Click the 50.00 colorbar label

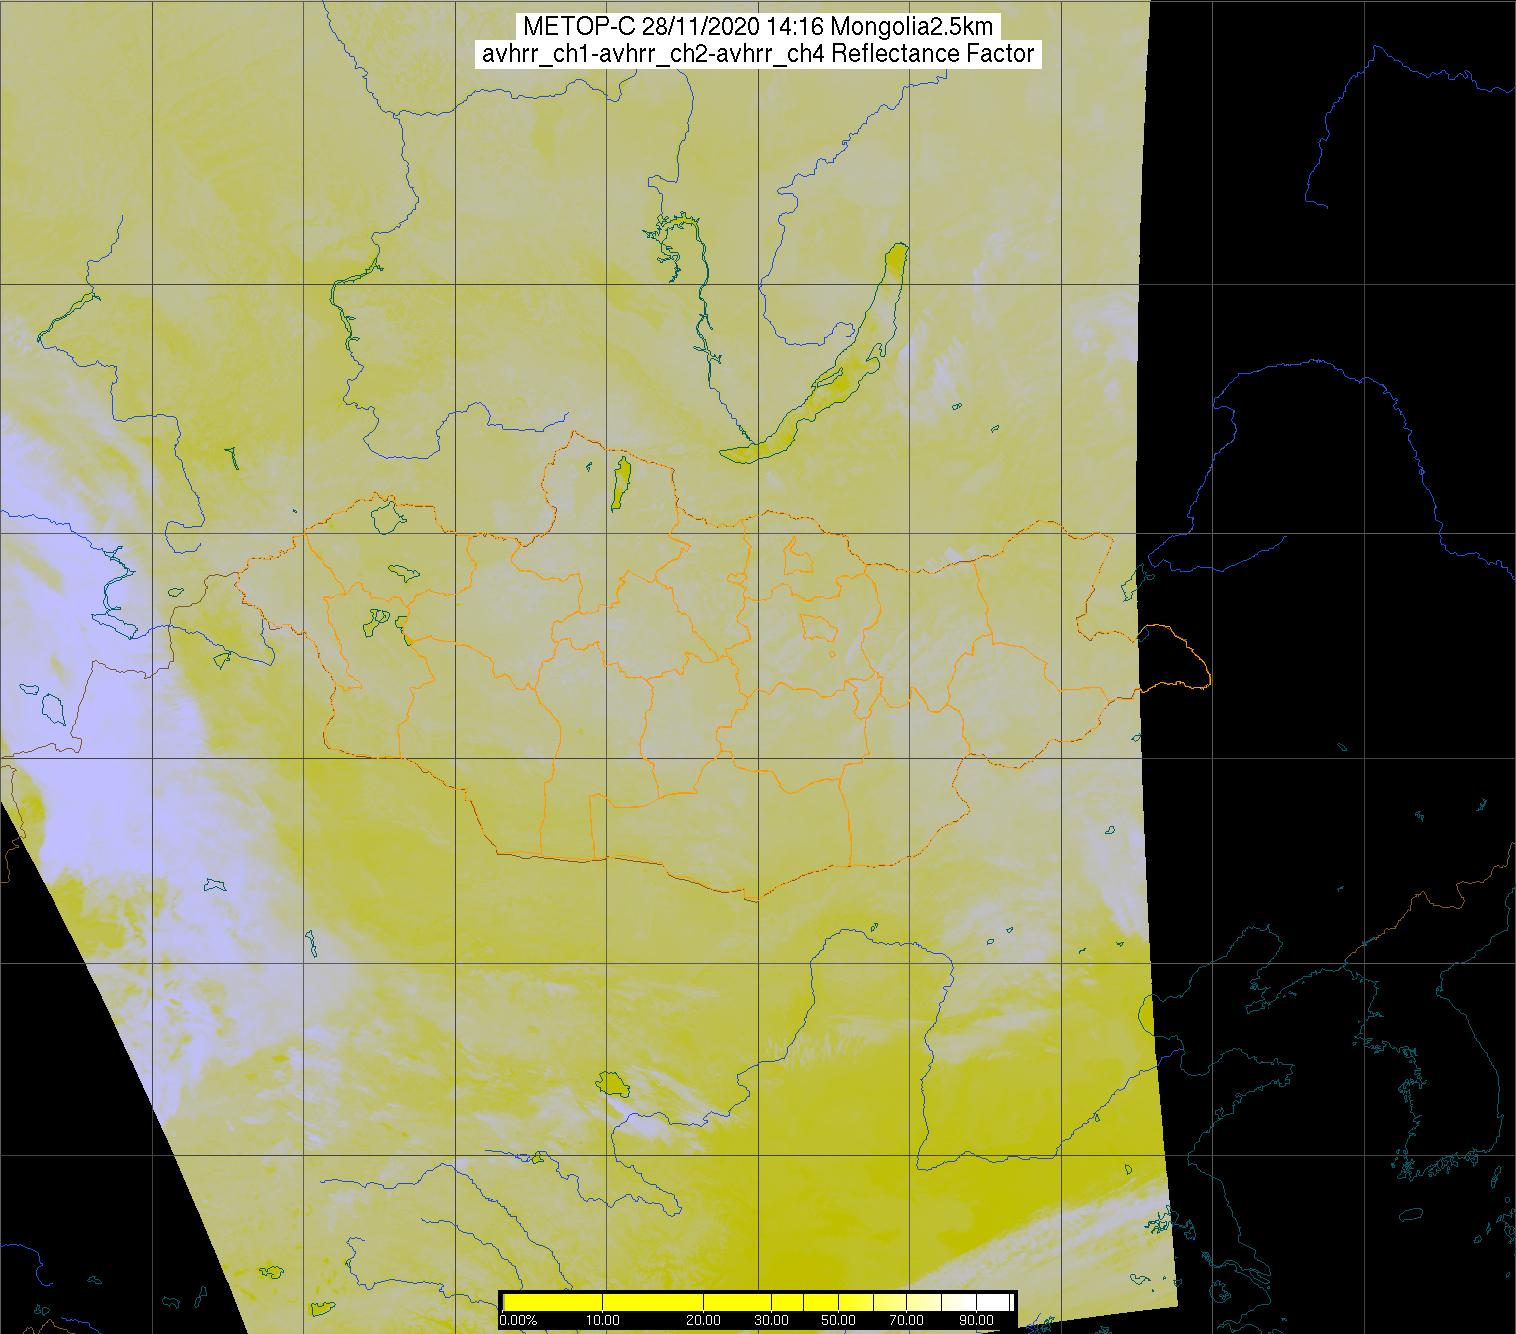838,1320
